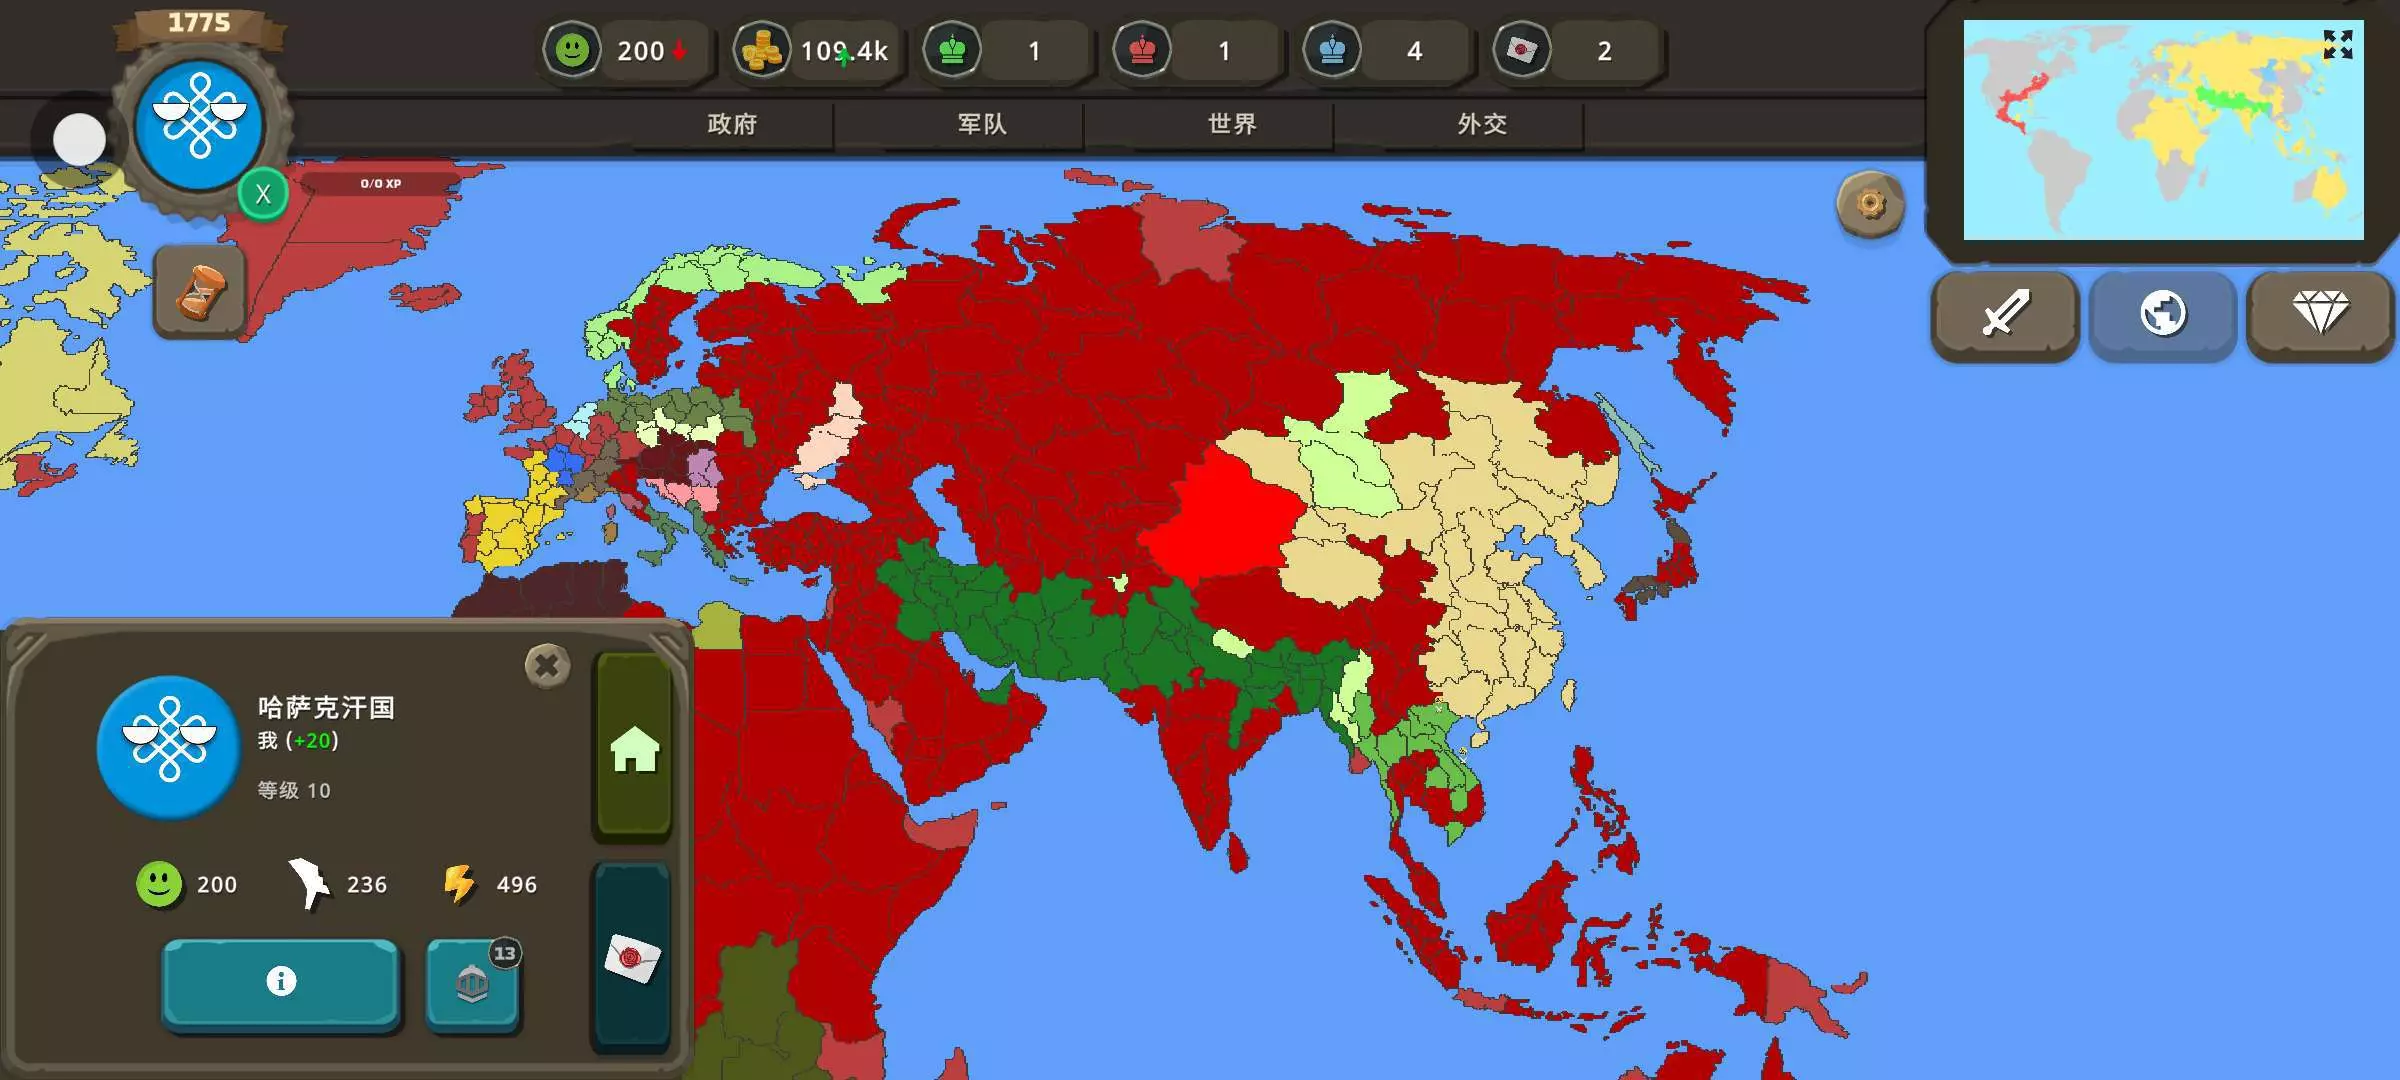Click the golden settings gear icon

tap(1870, 205)
